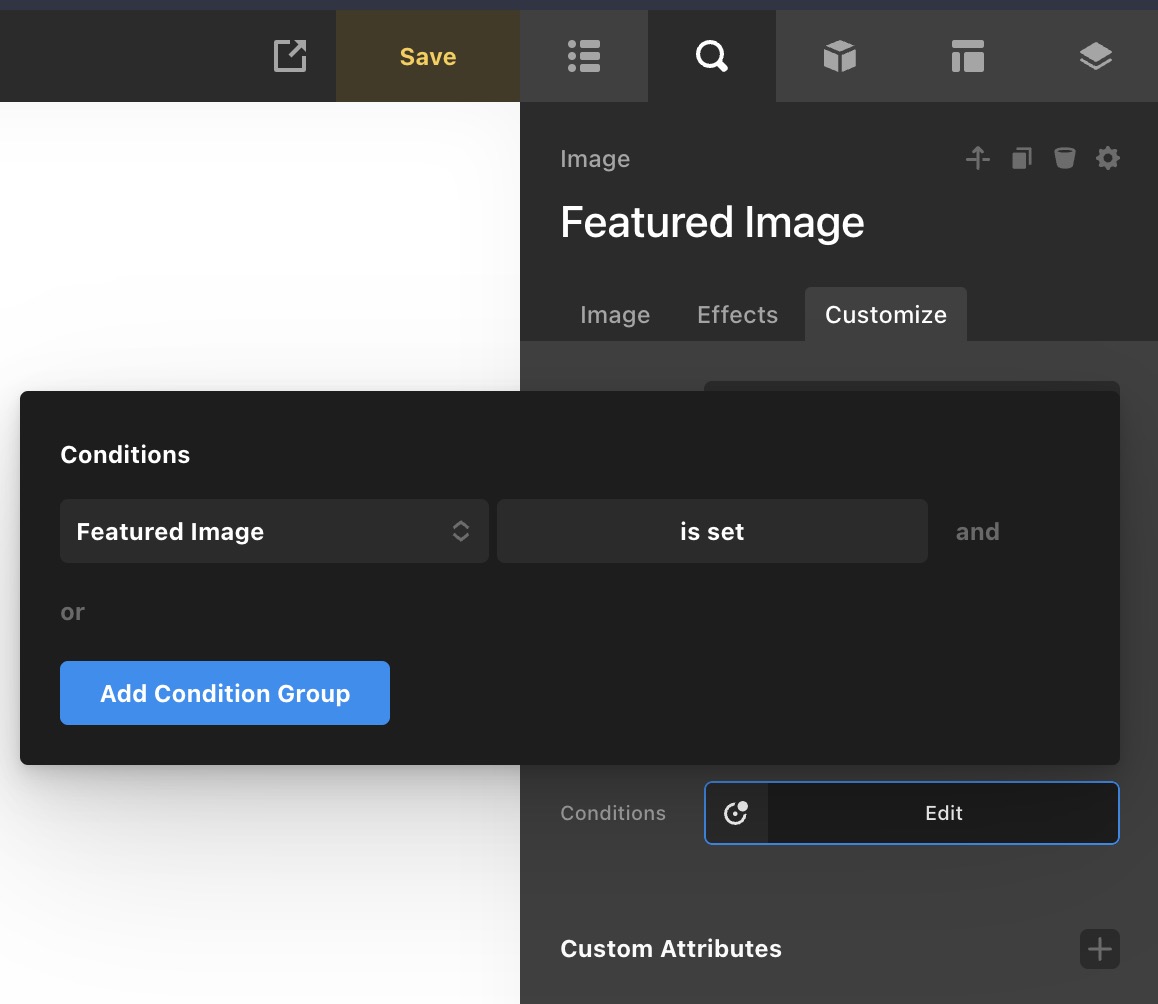Screen dimensions: 1158x1004
Task: Select the Customize tab
Action: tap(885, 315)
